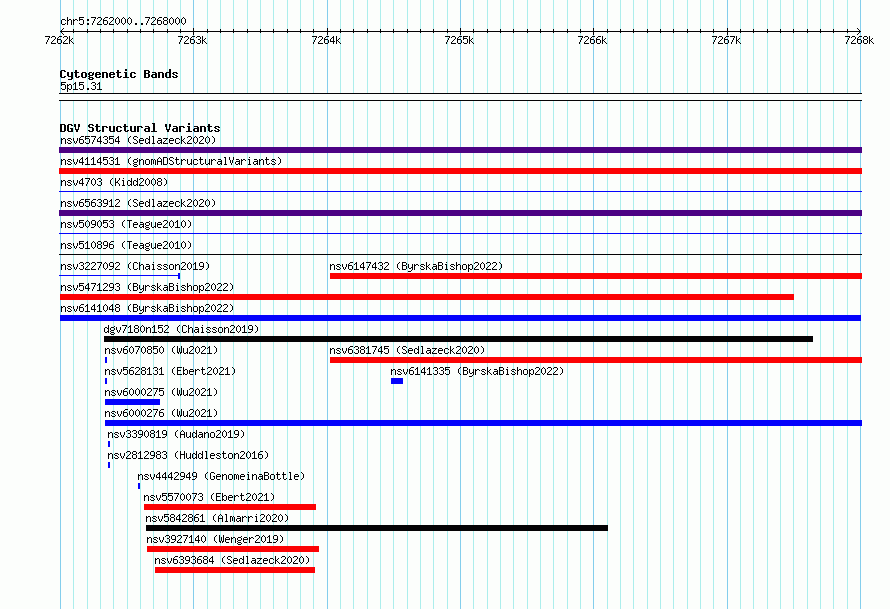Click the long blue bar of nsv6000276
This screenshot has height=609, width=890.
(x=484, y=423)
